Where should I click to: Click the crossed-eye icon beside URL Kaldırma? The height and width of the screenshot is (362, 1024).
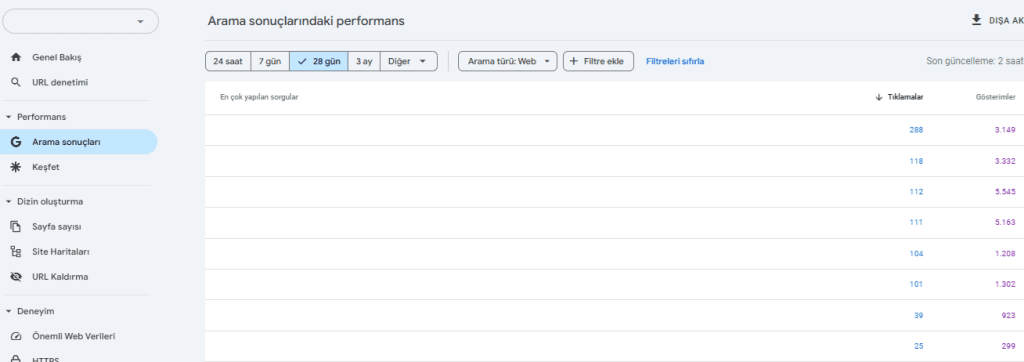coord(16,276)
